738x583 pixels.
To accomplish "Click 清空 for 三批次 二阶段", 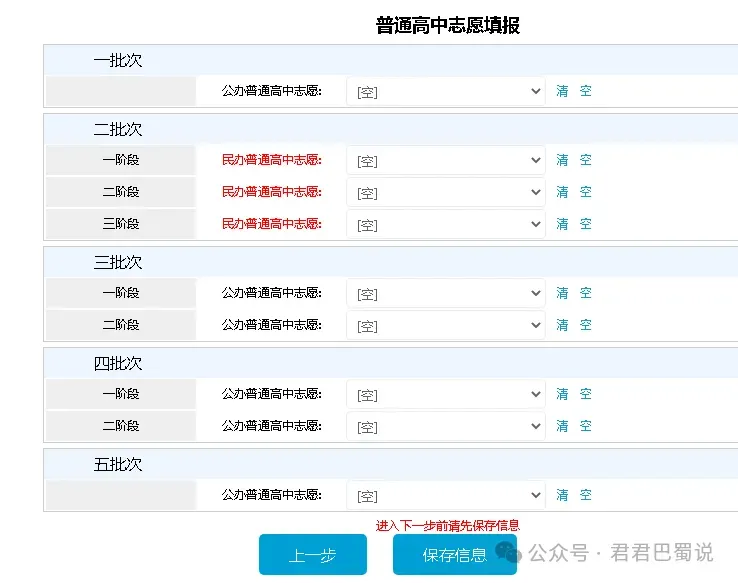I will click(x=574, y=325).
